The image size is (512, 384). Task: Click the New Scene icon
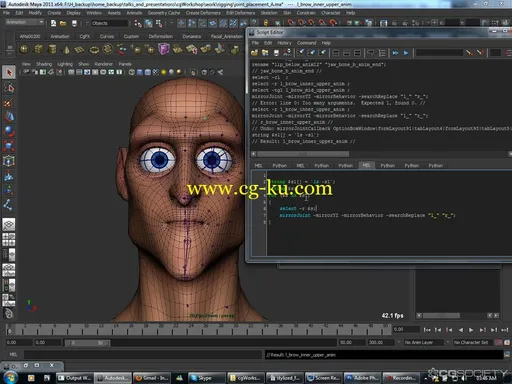click(x=53, y=23)
